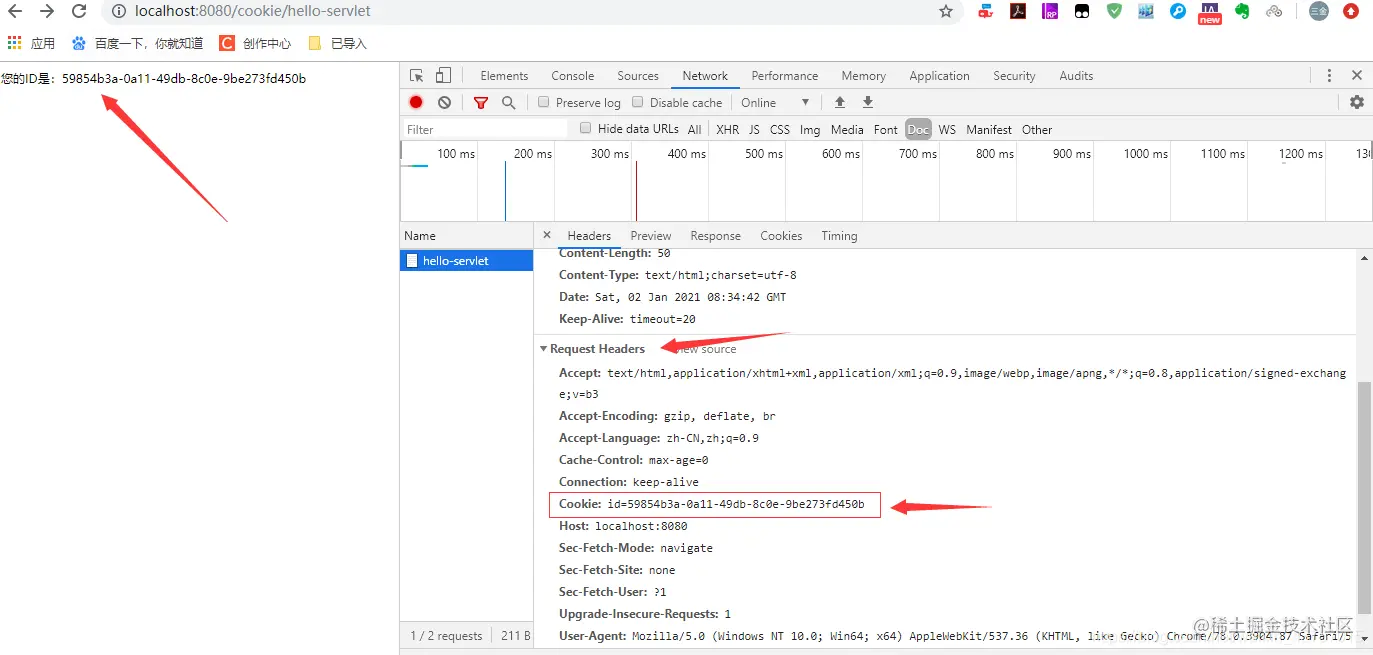Open the Online throttling dropdown

click(775, 102)
